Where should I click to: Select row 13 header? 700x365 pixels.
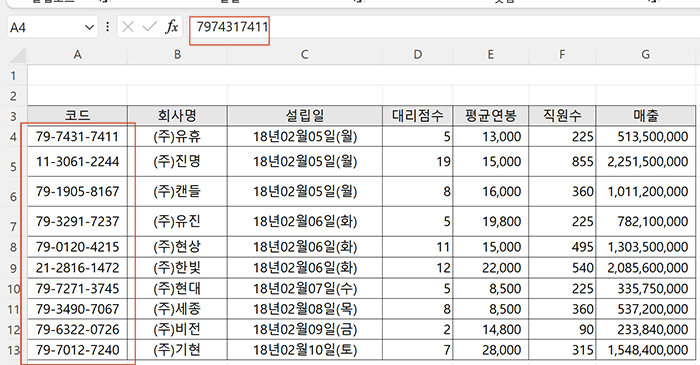[13, 350]
